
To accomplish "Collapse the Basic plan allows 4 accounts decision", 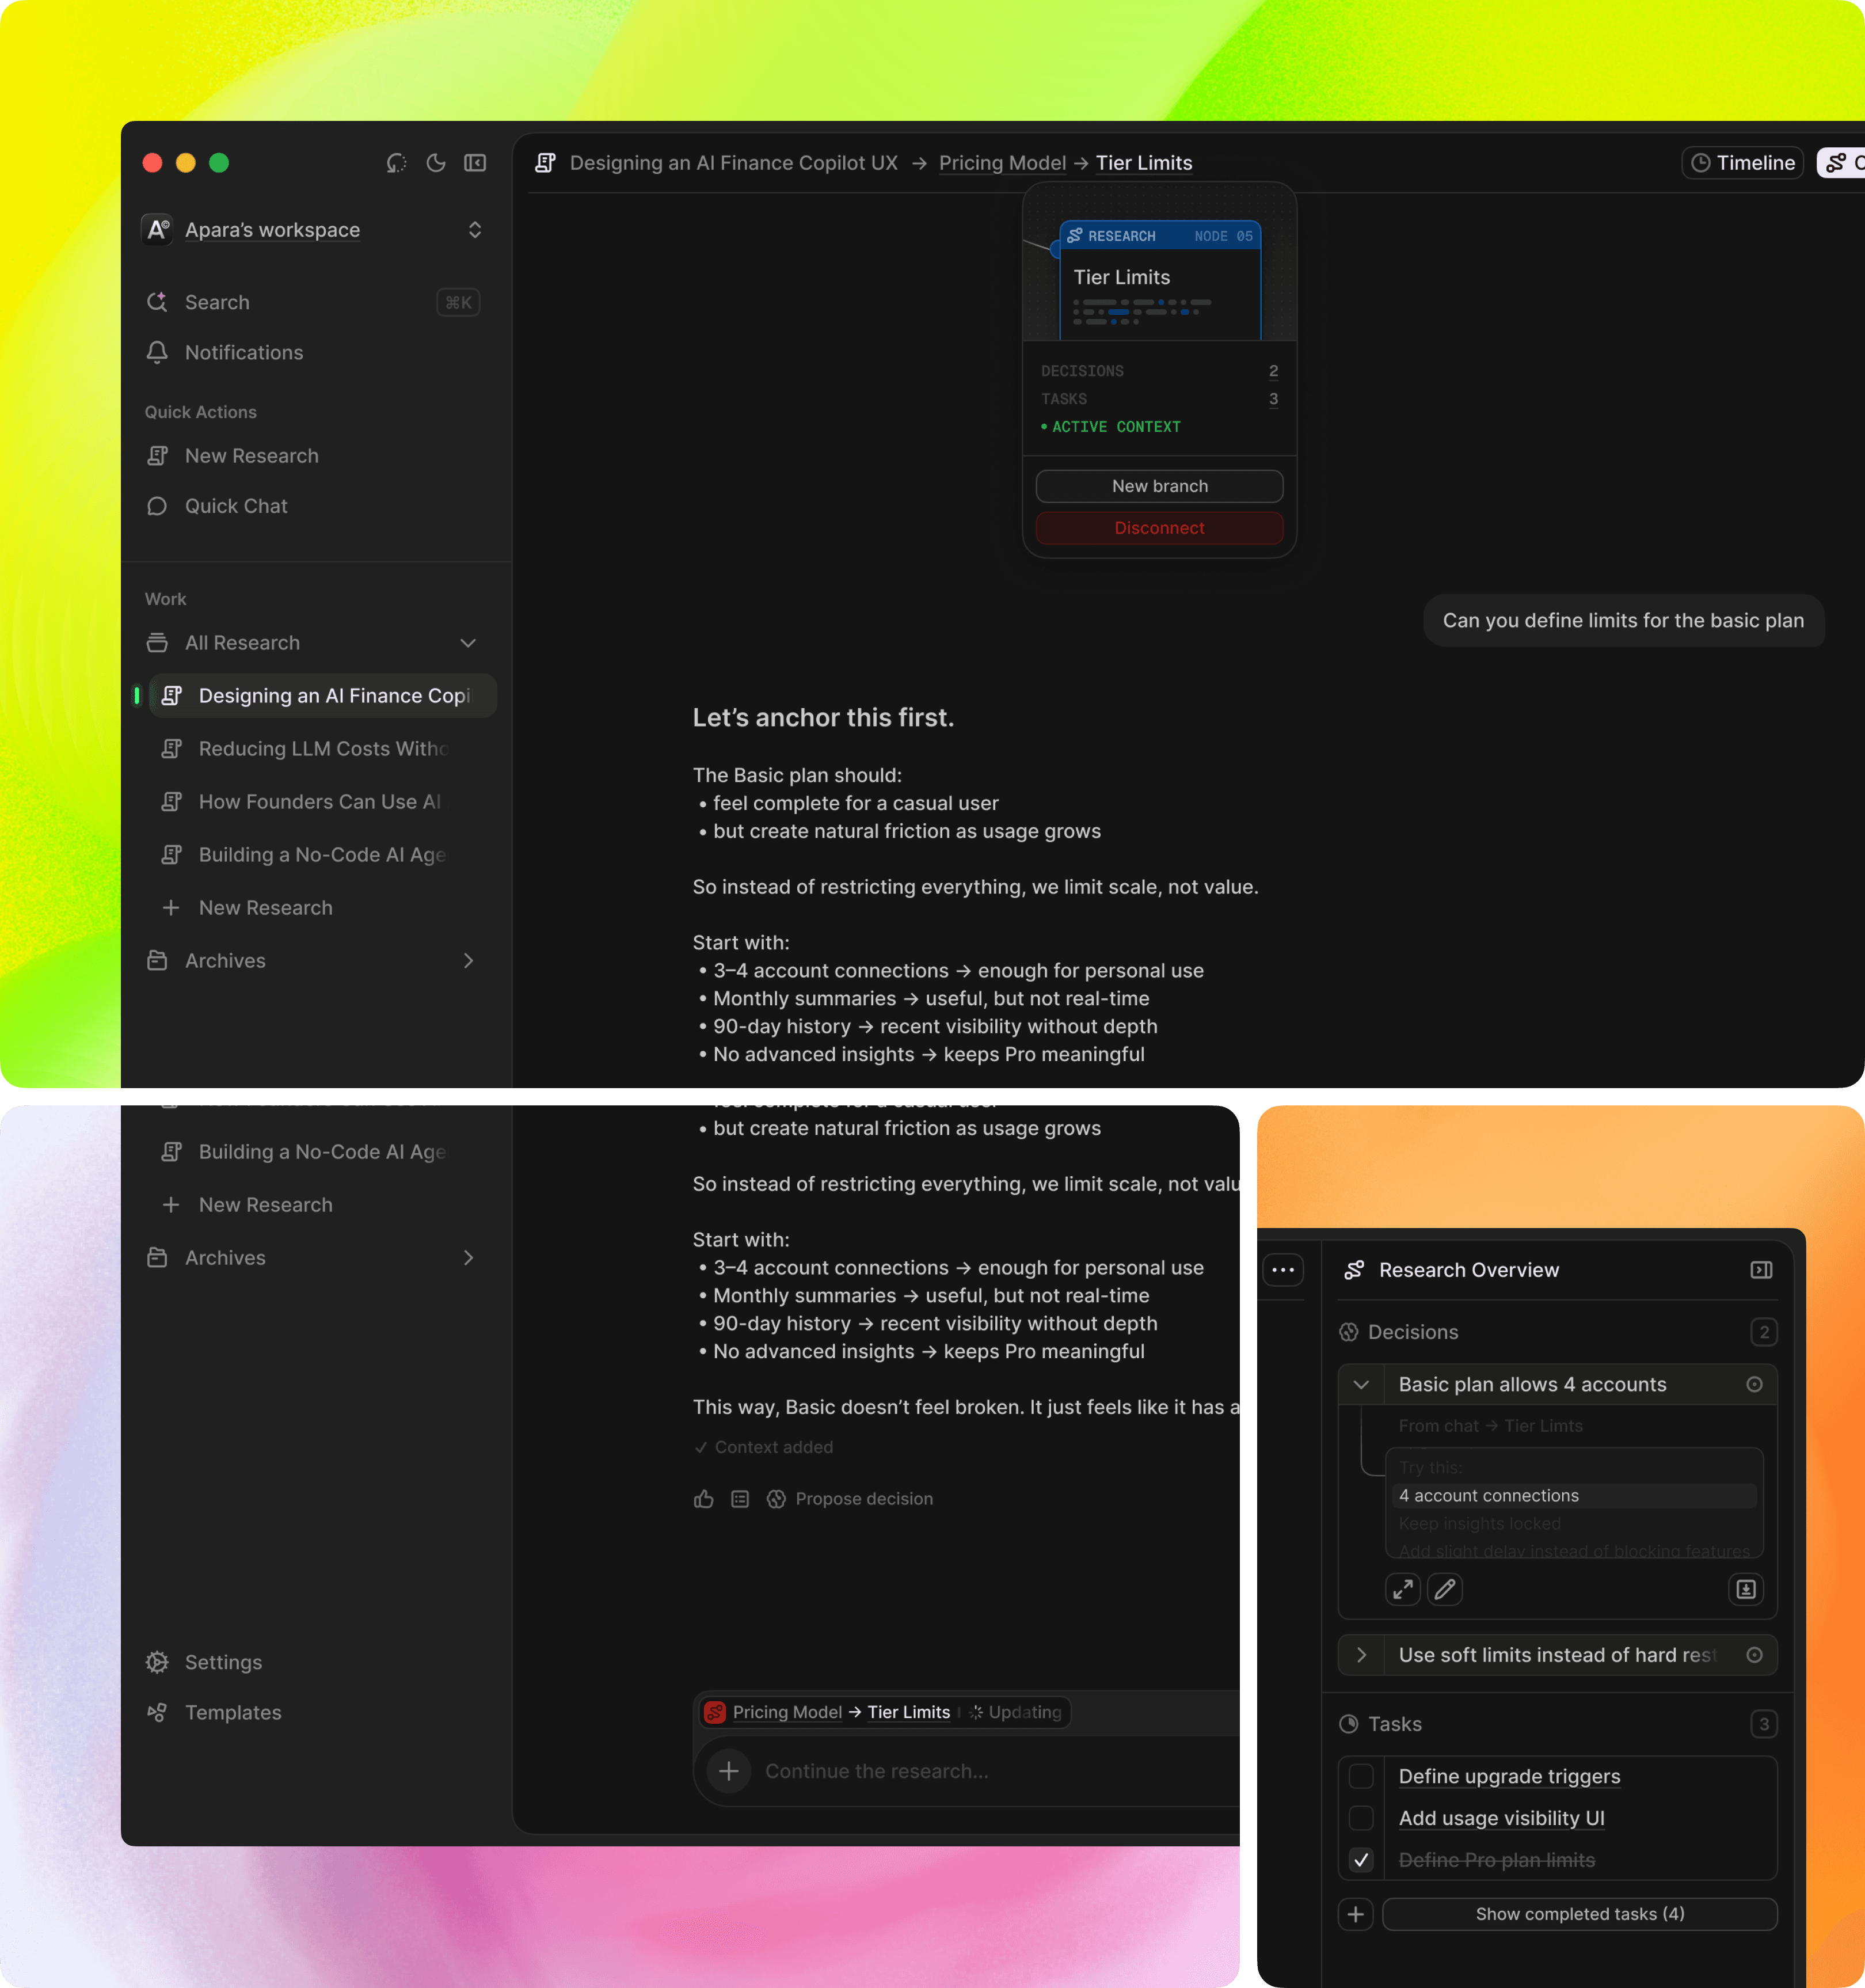I will coord(1361,1385).
